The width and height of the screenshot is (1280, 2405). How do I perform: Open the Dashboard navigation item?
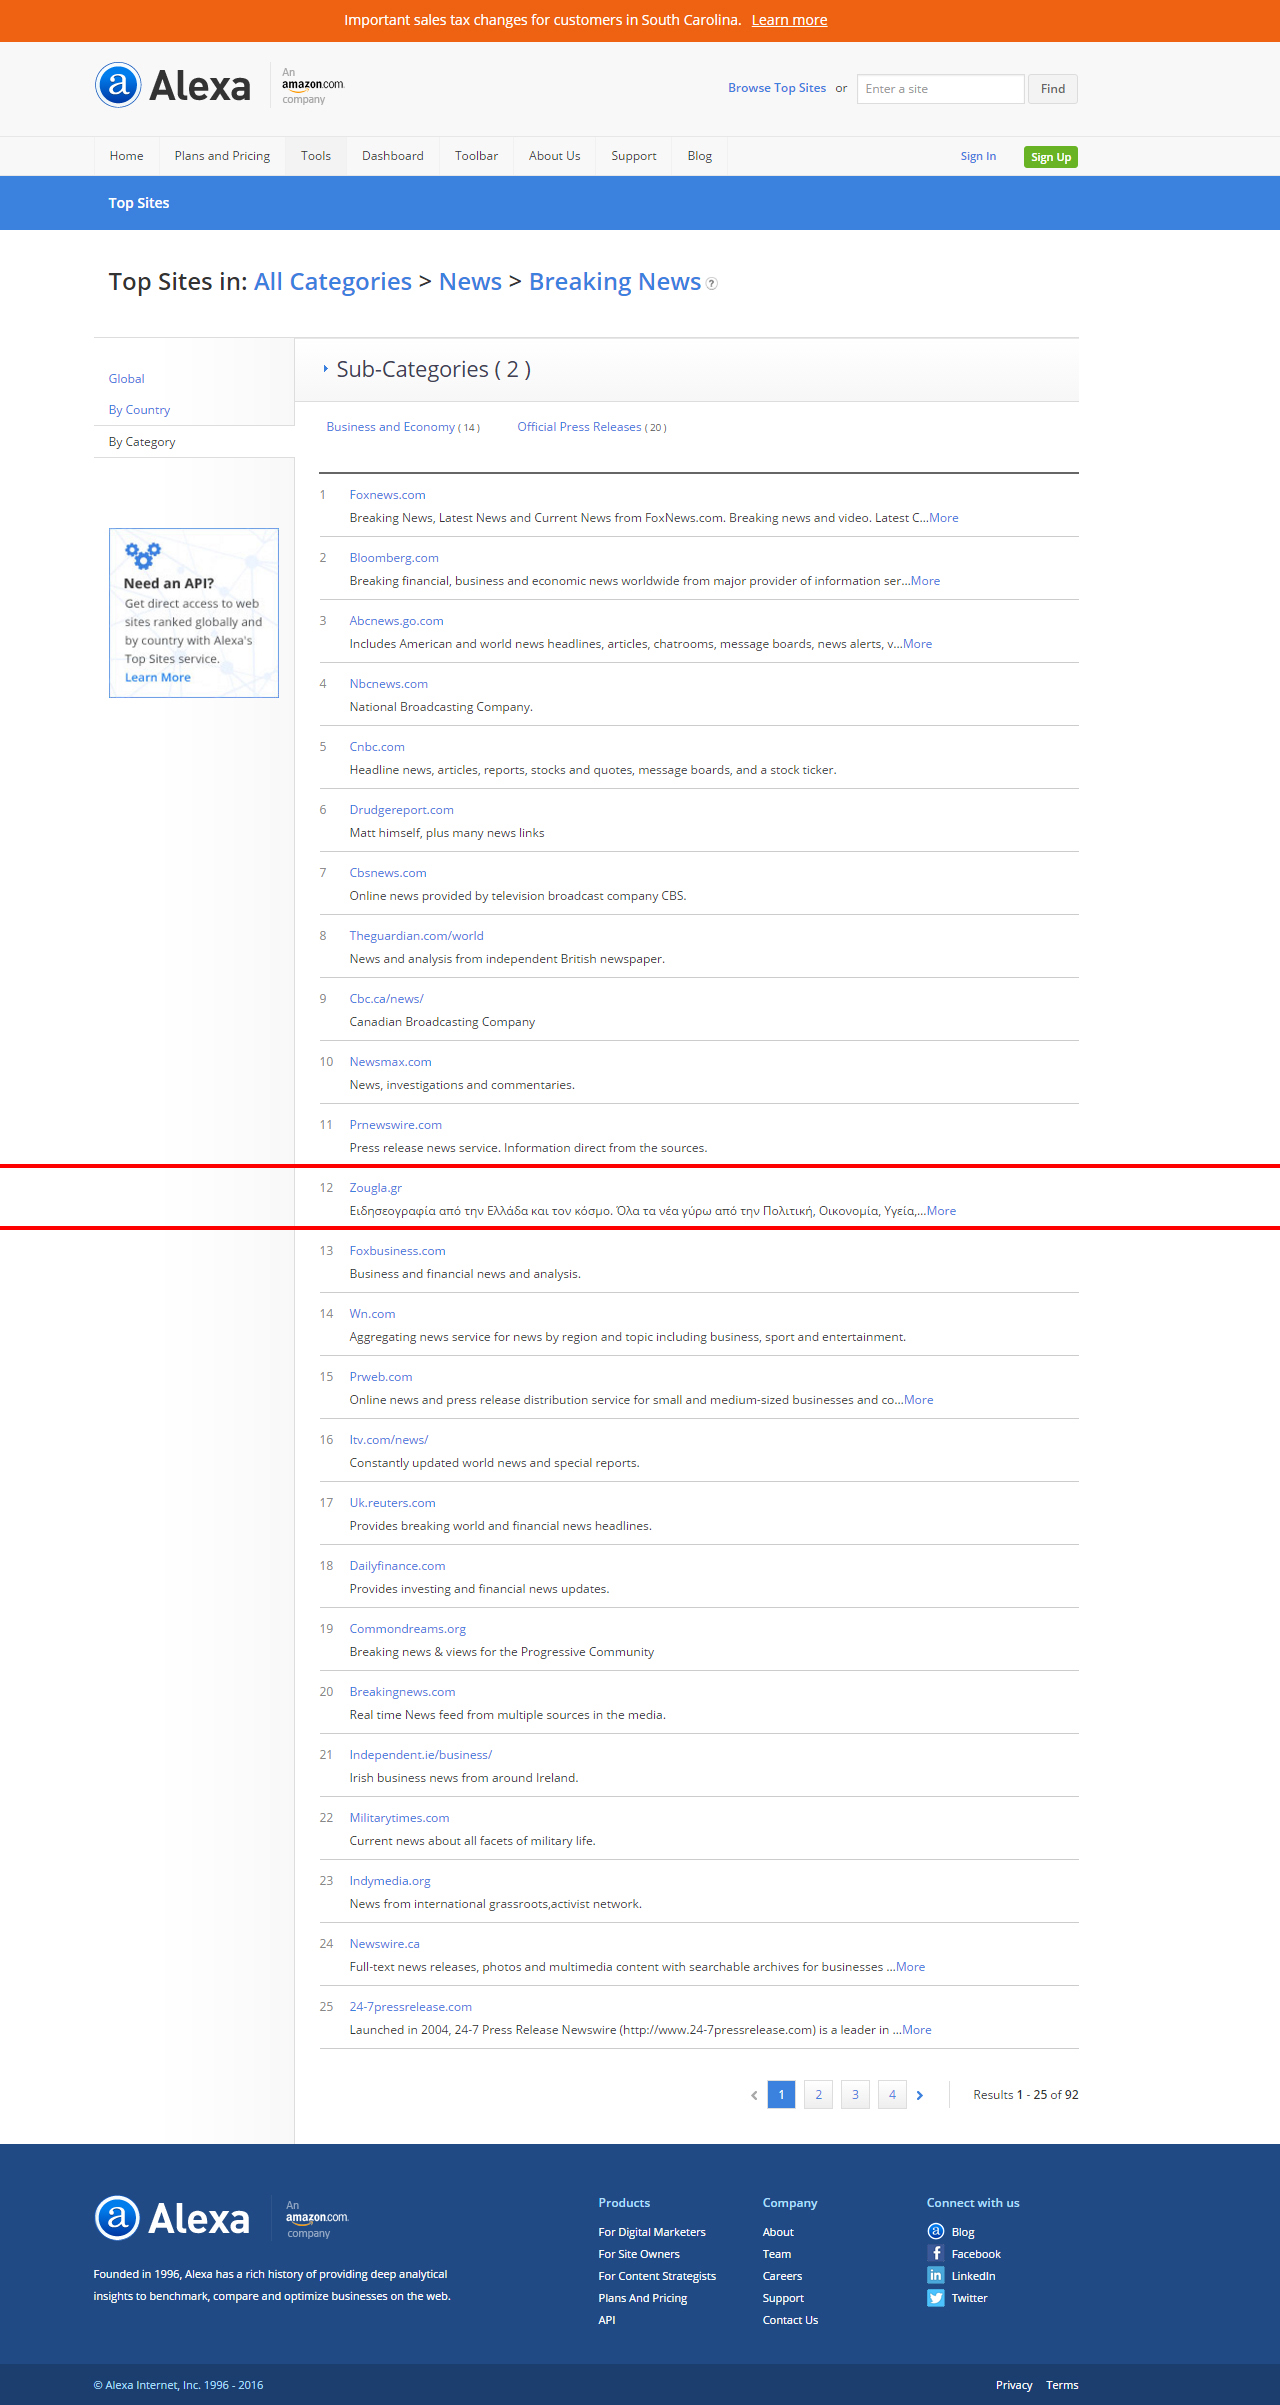(392, 156)
